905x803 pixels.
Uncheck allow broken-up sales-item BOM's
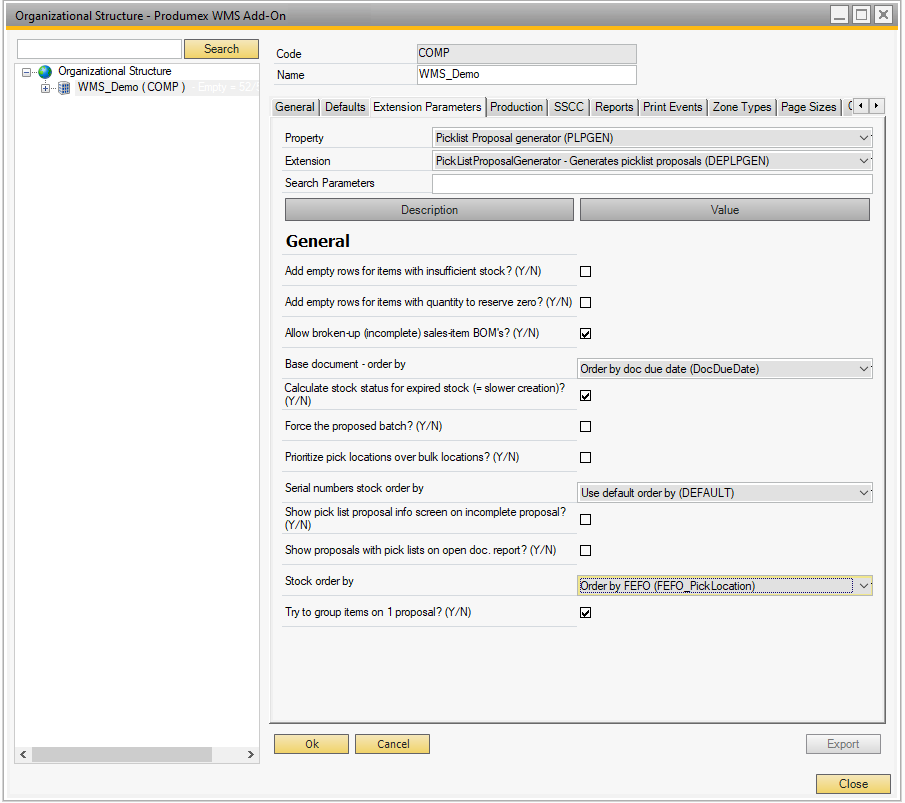point(586,333)
